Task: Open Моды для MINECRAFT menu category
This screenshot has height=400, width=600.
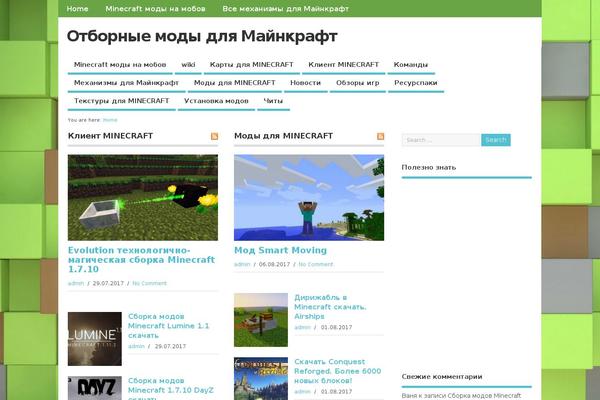Action: [x=235, y=83]
